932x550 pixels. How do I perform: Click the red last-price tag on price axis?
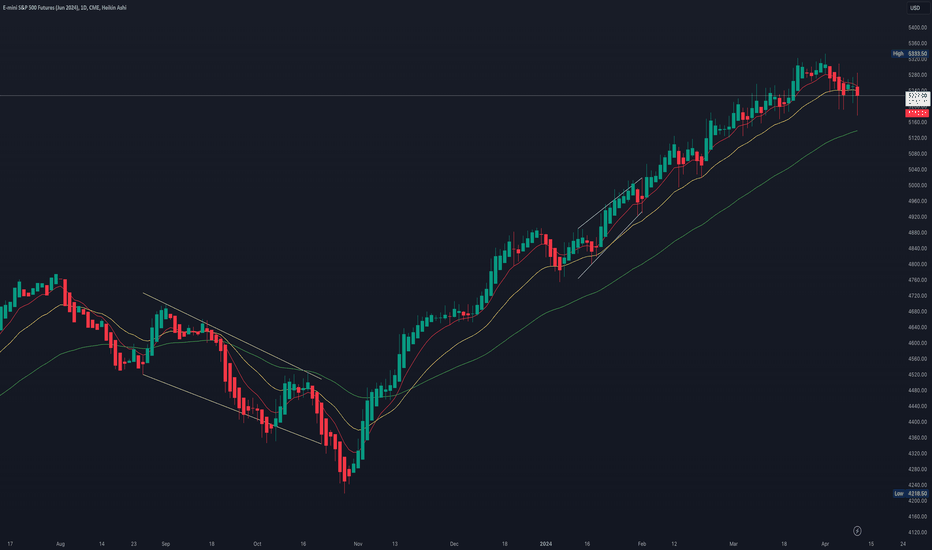pyautogui.click(x=917, y=113)
